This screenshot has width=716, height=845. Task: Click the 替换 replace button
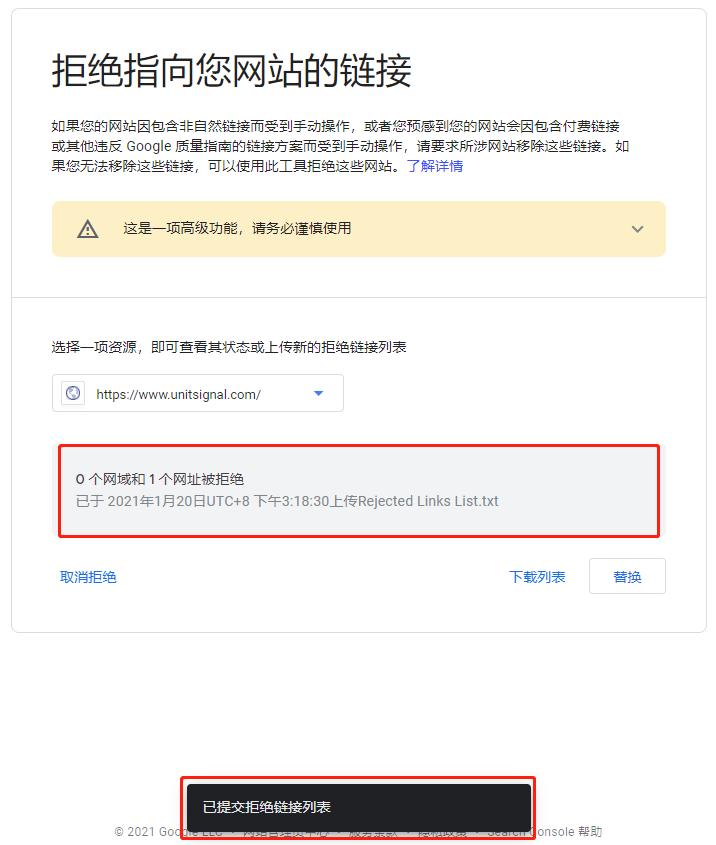(x=627, y=576)
